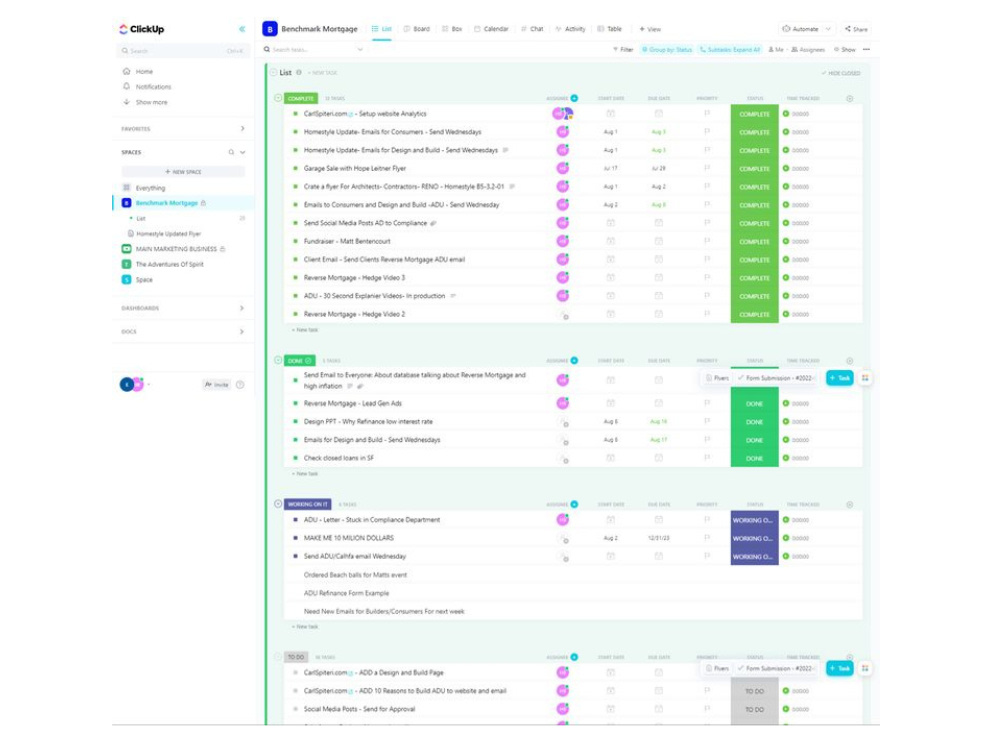Switch to the Board view tab

click(x=416, y=29)
